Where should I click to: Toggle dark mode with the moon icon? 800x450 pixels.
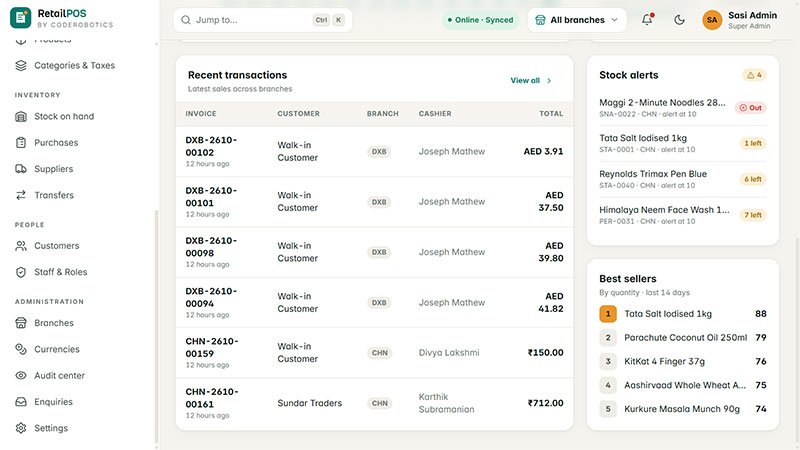click(679, 20)
